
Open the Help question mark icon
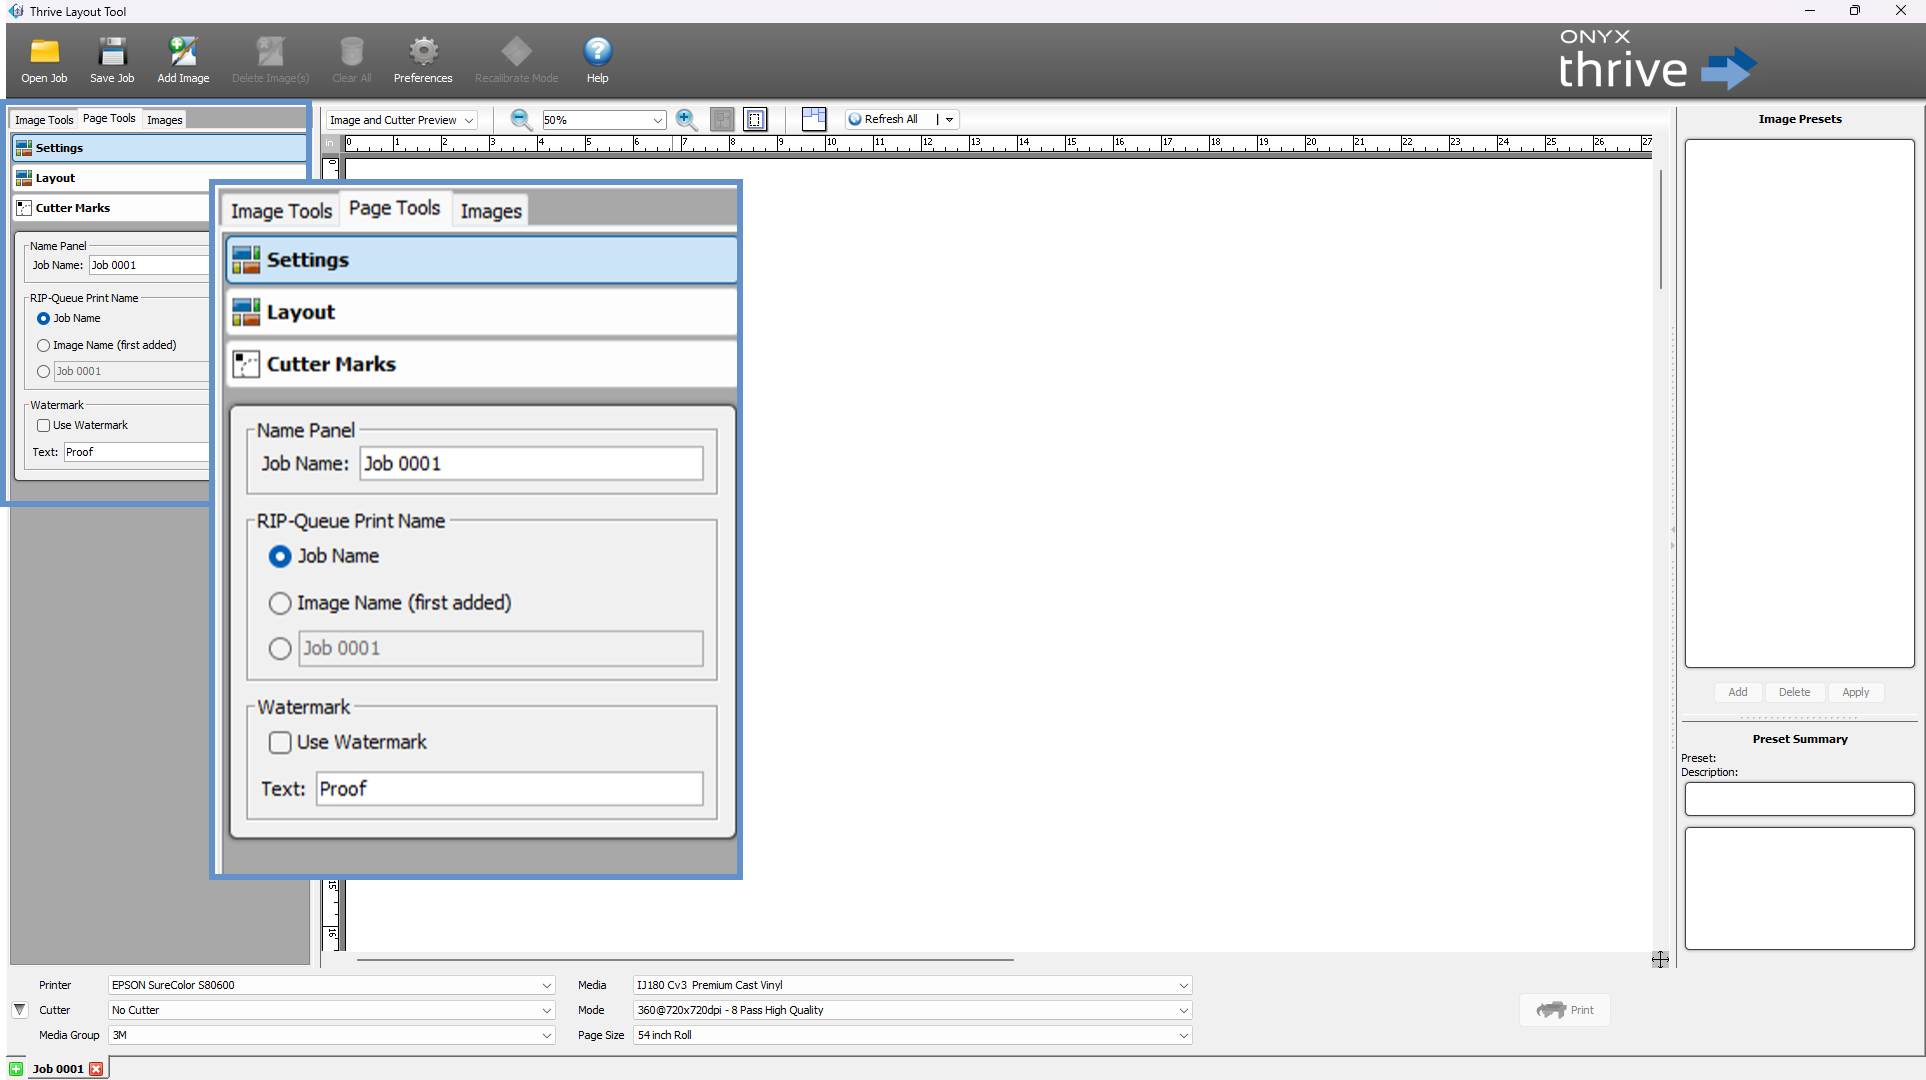597,52
